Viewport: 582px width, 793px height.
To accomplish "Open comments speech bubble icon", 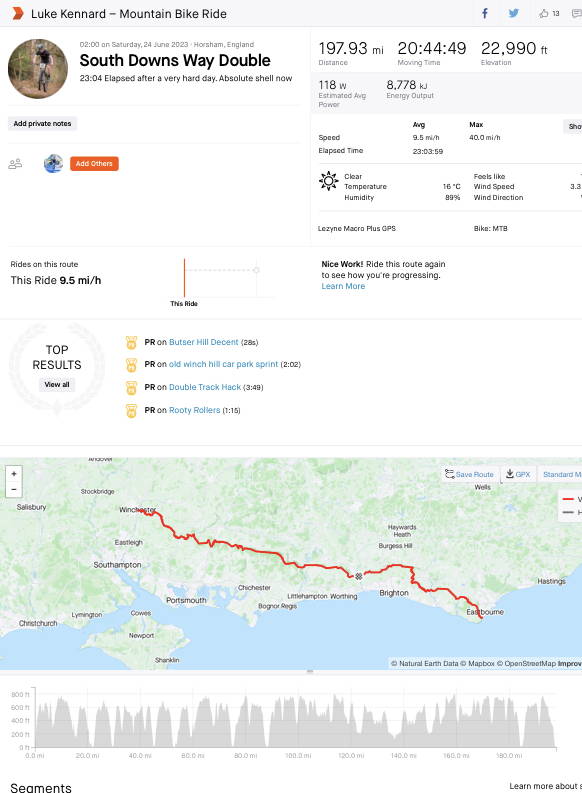I will (x=576, y=14).
